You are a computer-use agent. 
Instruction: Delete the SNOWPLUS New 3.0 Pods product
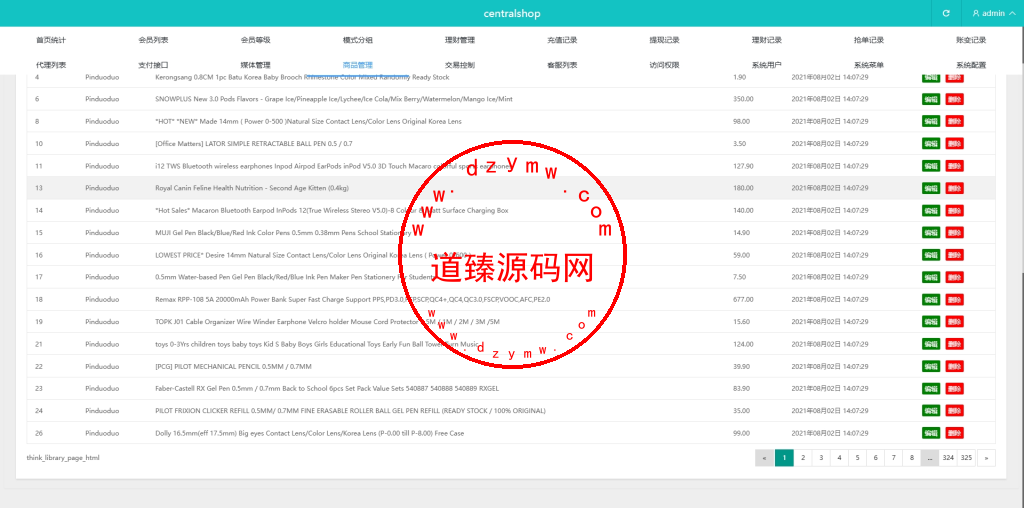click(x=954, y=99)
